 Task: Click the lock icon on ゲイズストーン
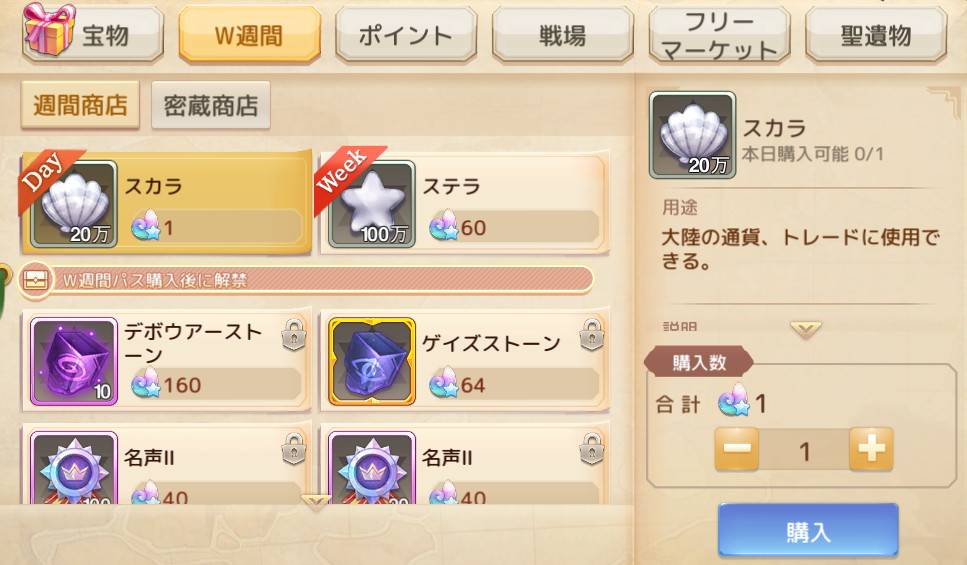tap(591, 335)
